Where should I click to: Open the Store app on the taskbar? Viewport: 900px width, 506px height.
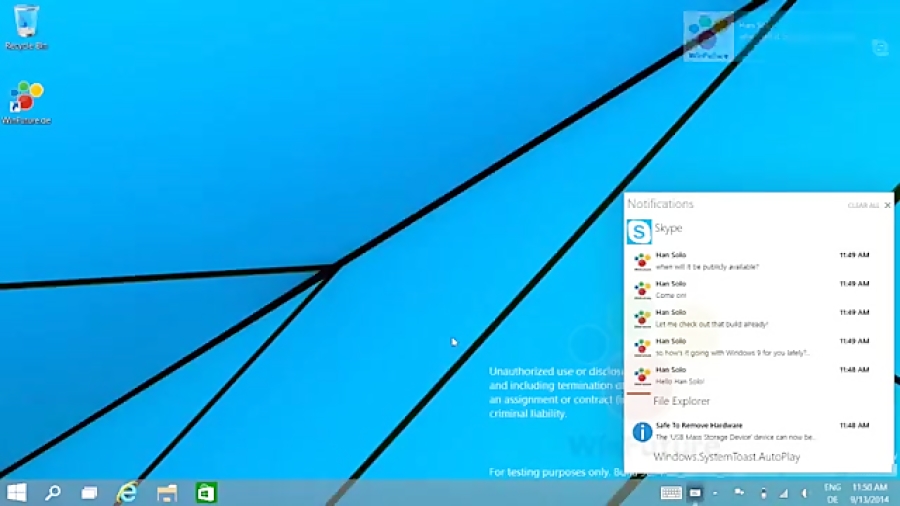206,493
